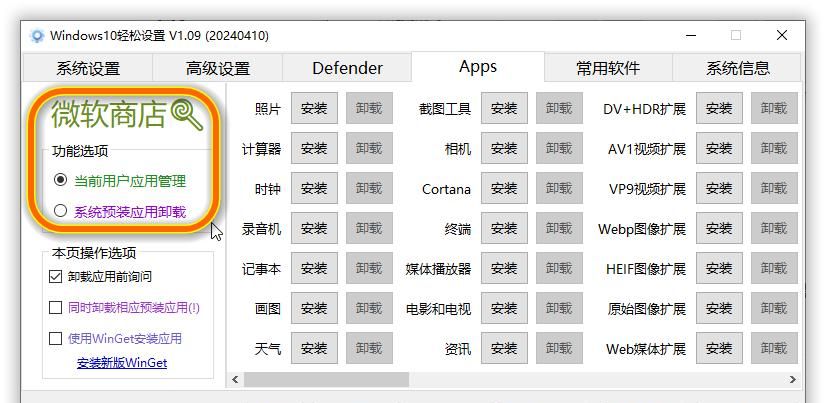The width and height of the screenshot is (826, 403).
Task: Install the Web媒体扩展
Action: point(719,348)
